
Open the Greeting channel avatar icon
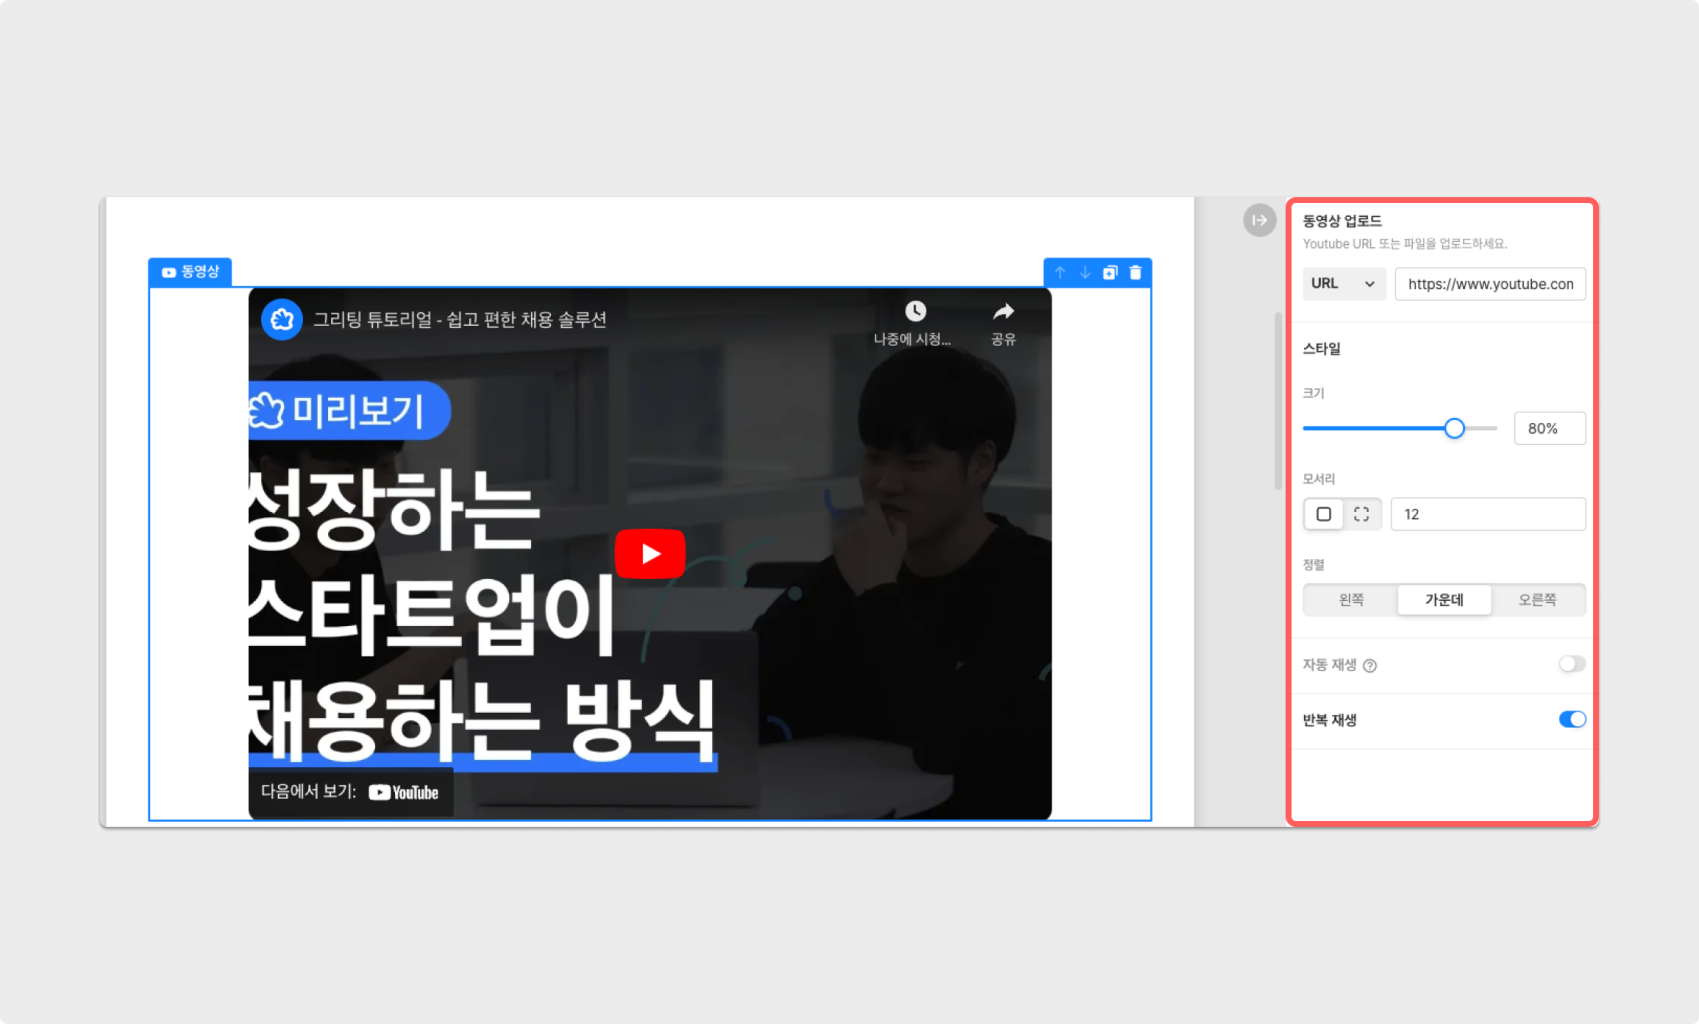(x=282, y=319)
